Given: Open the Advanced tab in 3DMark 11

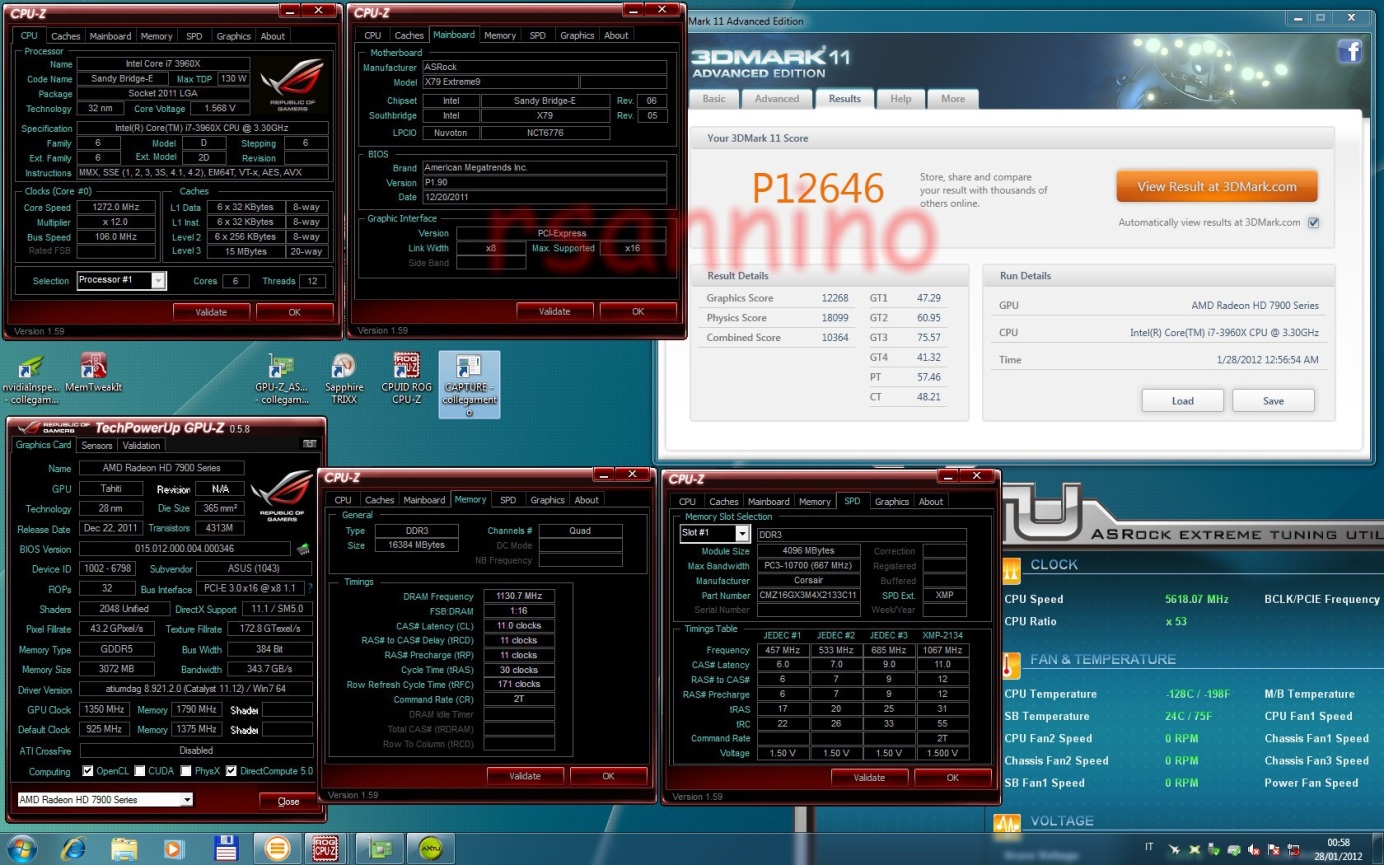Looking at the screenshot, I should pos(777,99).
